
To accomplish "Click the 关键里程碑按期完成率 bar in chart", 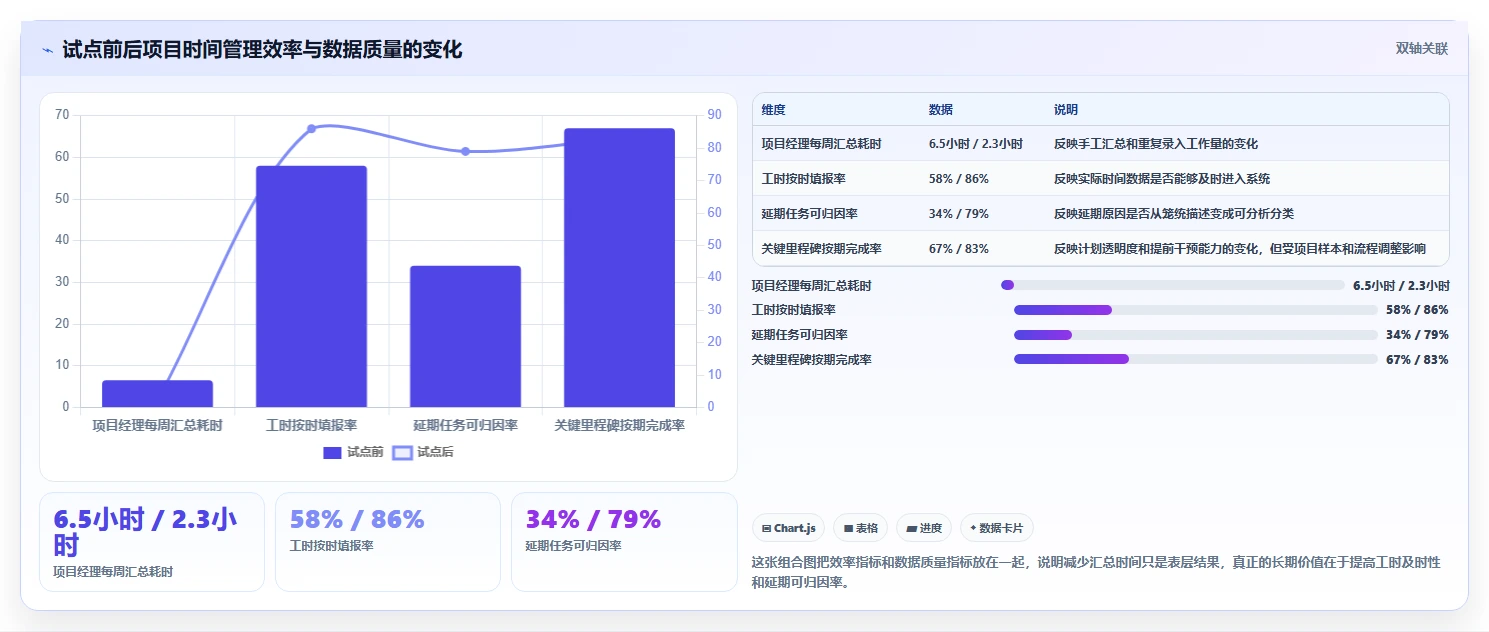I will coord(619,268).
